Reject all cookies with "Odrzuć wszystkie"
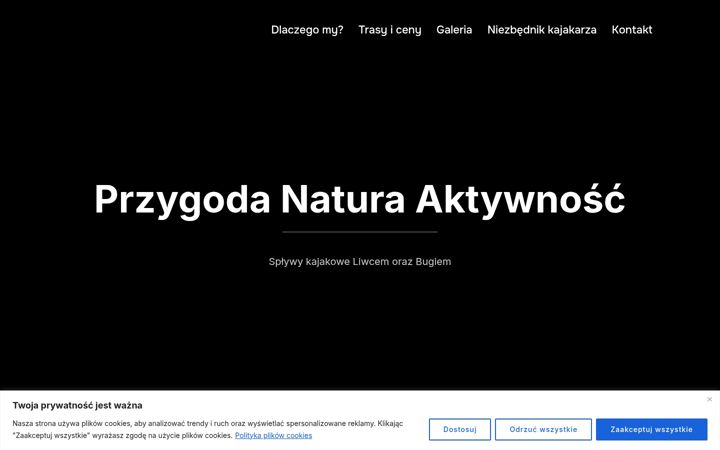Screen dimensions: 720x450 543,429
